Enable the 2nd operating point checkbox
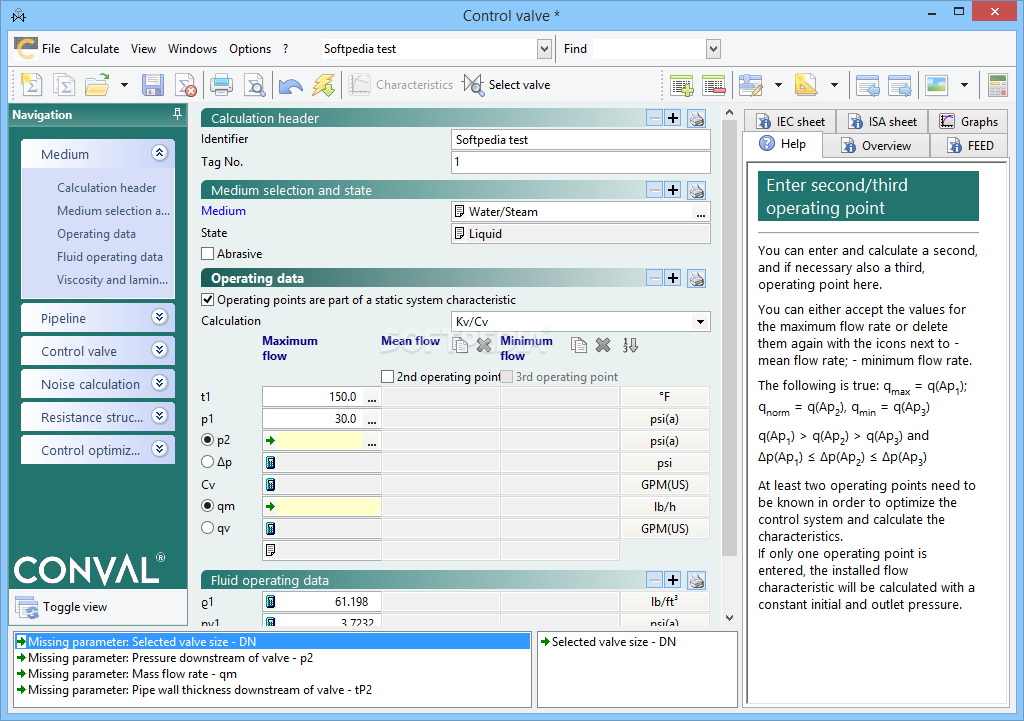 point(388,377)
